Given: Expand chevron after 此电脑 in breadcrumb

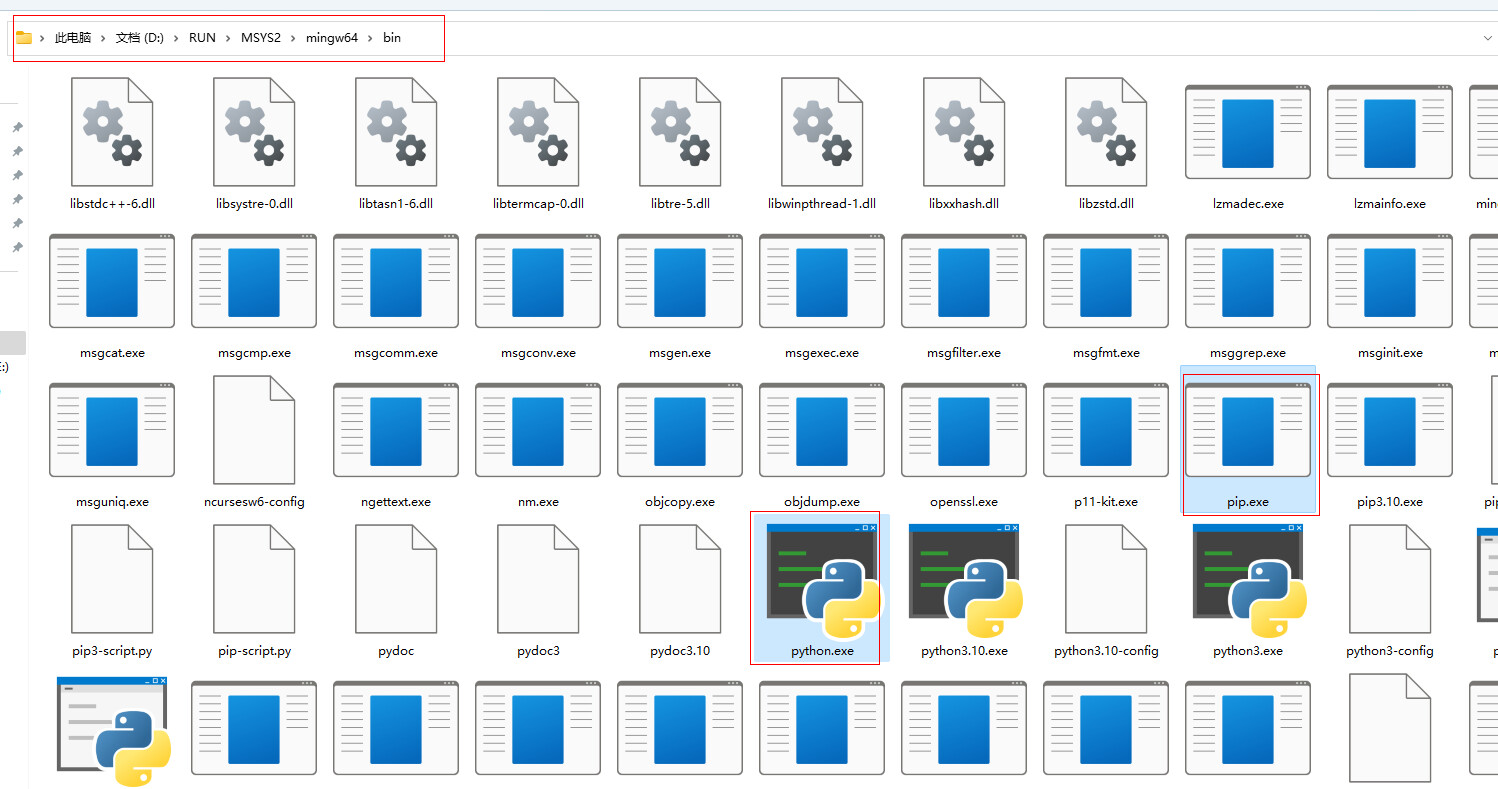Looking at the screenshot, I should point(104,38).
